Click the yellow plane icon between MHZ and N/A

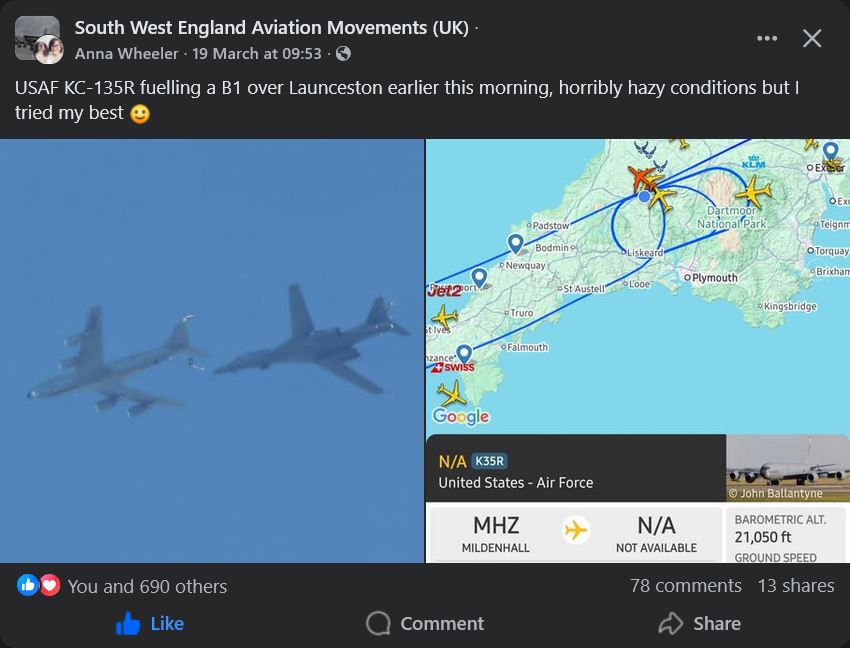[x=576, y=529]
